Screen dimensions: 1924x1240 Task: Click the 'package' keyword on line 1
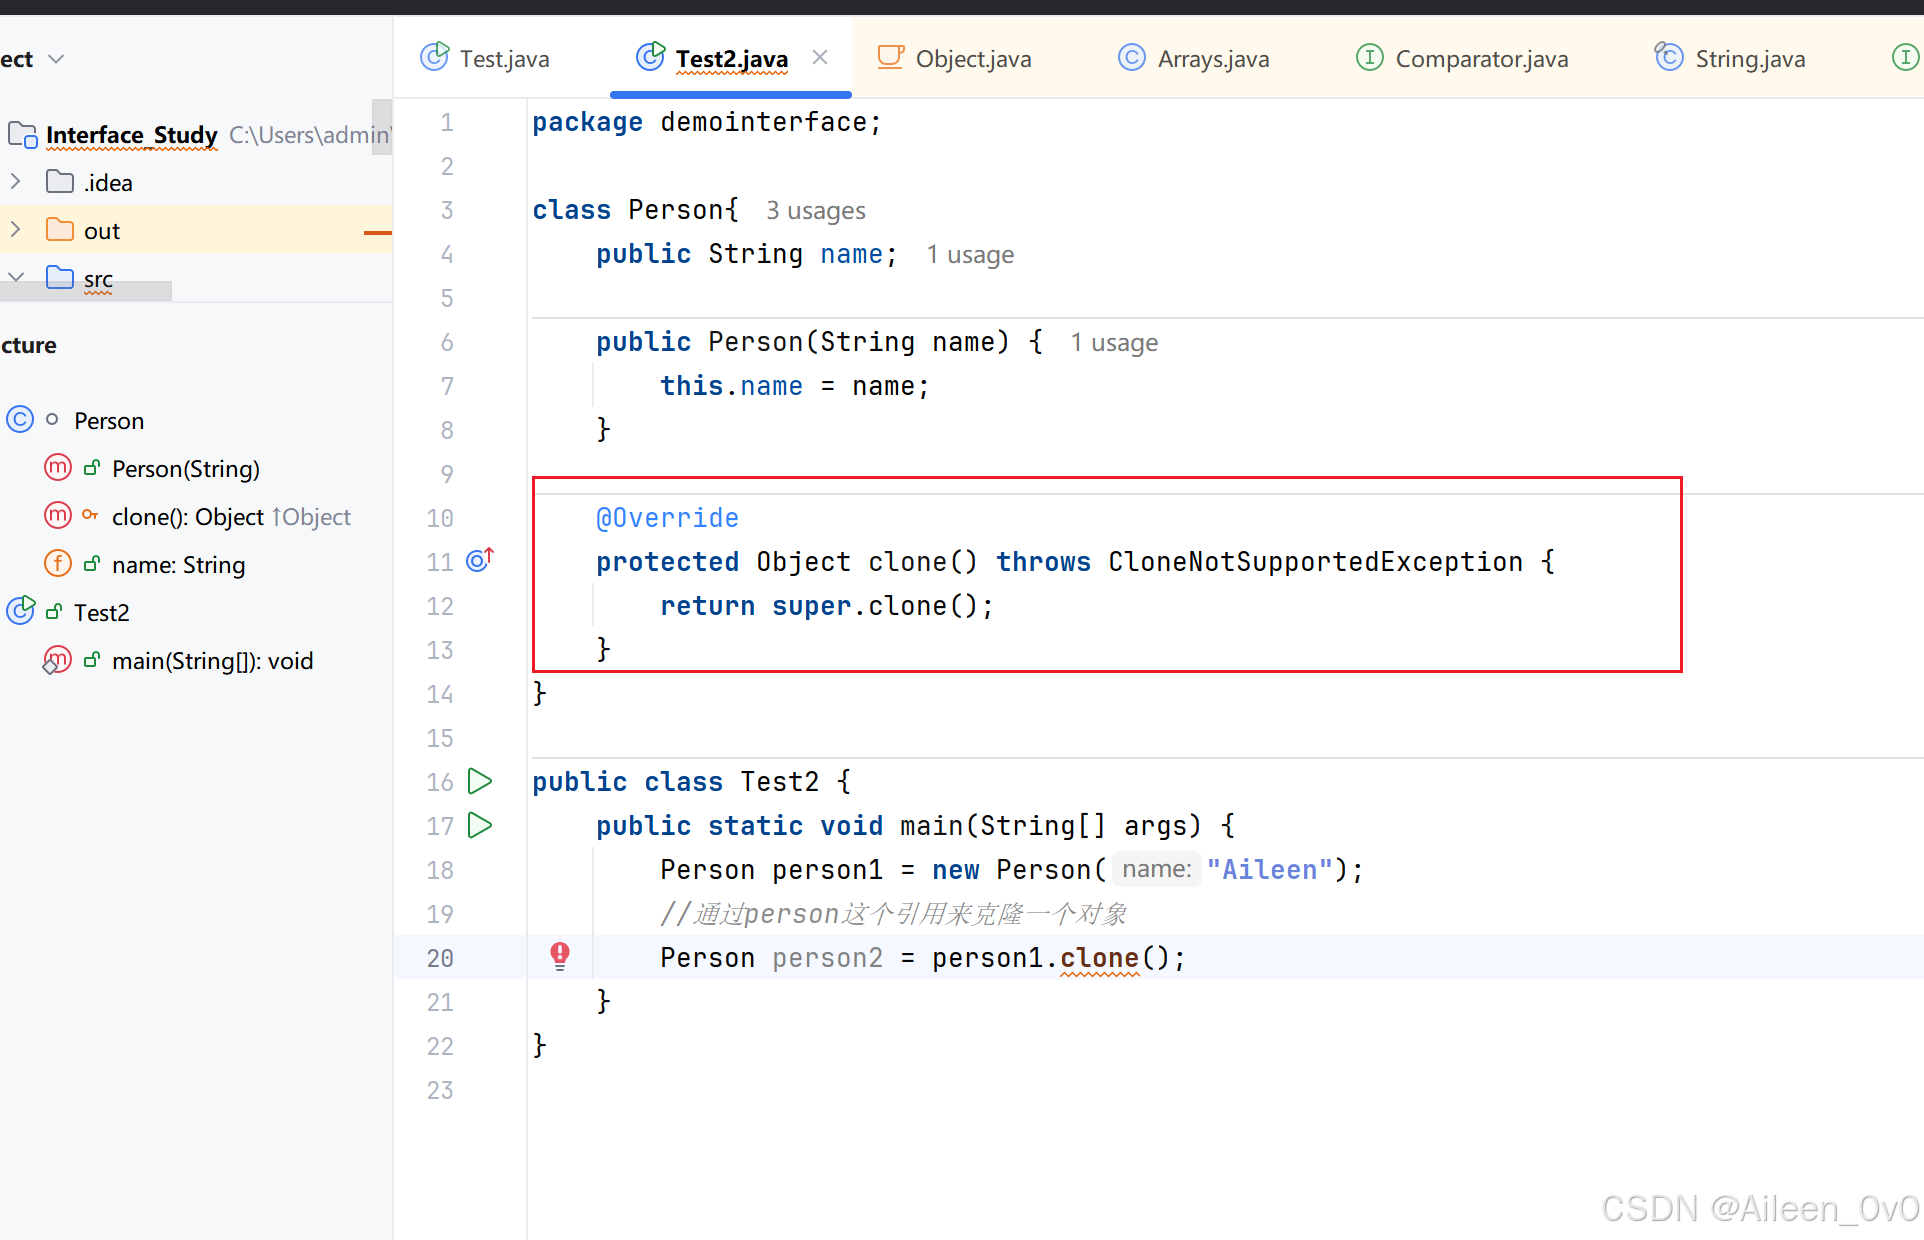[x=587, y=122]
